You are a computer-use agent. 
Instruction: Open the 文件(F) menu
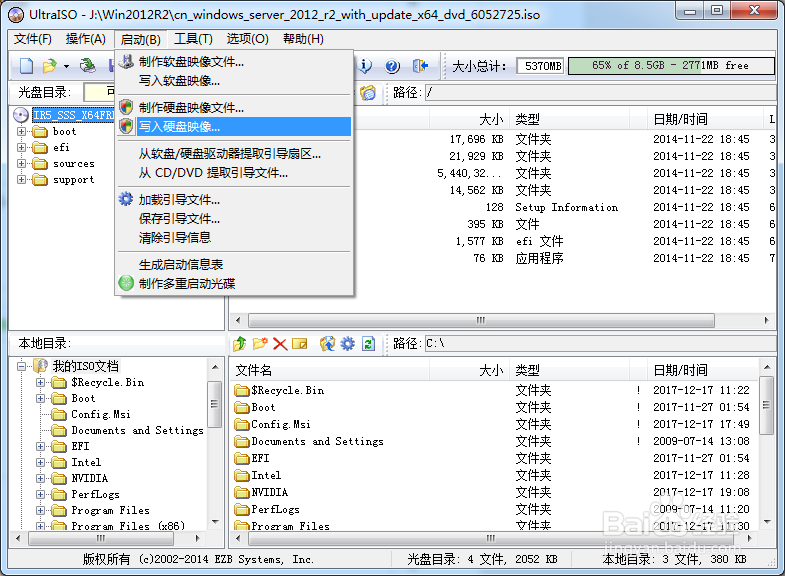click(33, 39)
